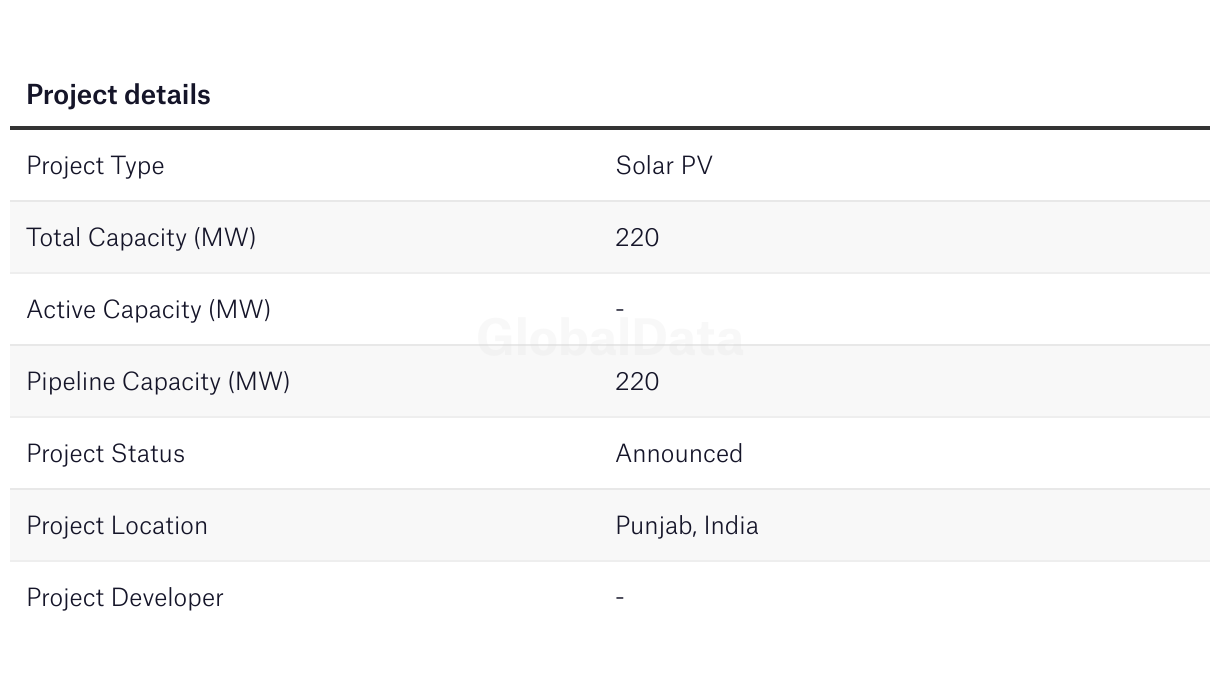Viewport: 1220px width, 674px height.
Task: Click the dash value for Project Developer
Action: pos(620,598)
